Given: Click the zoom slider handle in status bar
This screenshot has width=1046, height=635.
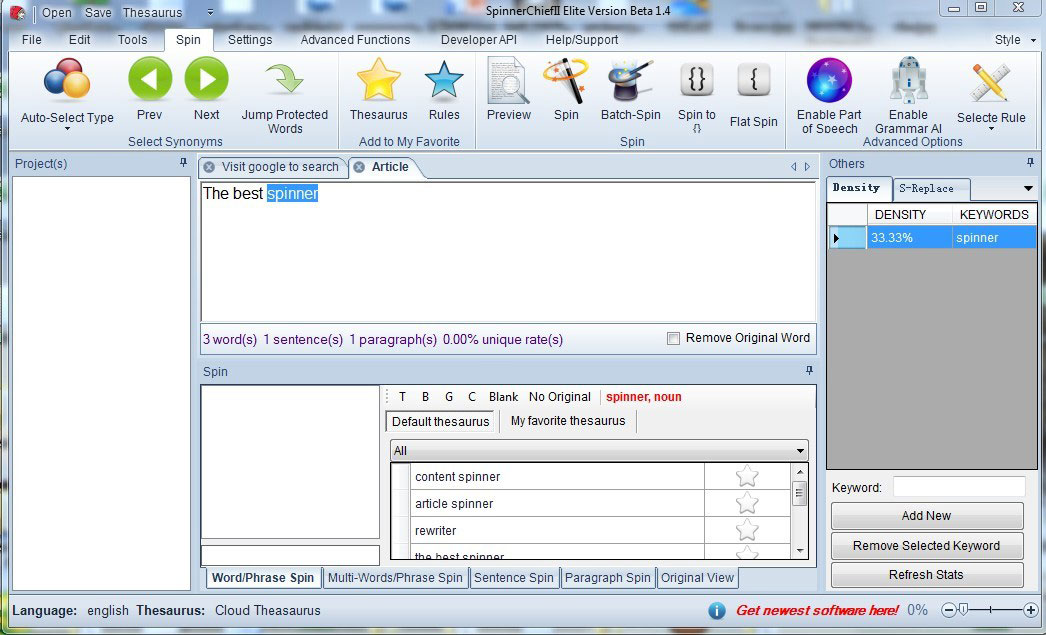Looking at the screenshot, I should 963,609.
